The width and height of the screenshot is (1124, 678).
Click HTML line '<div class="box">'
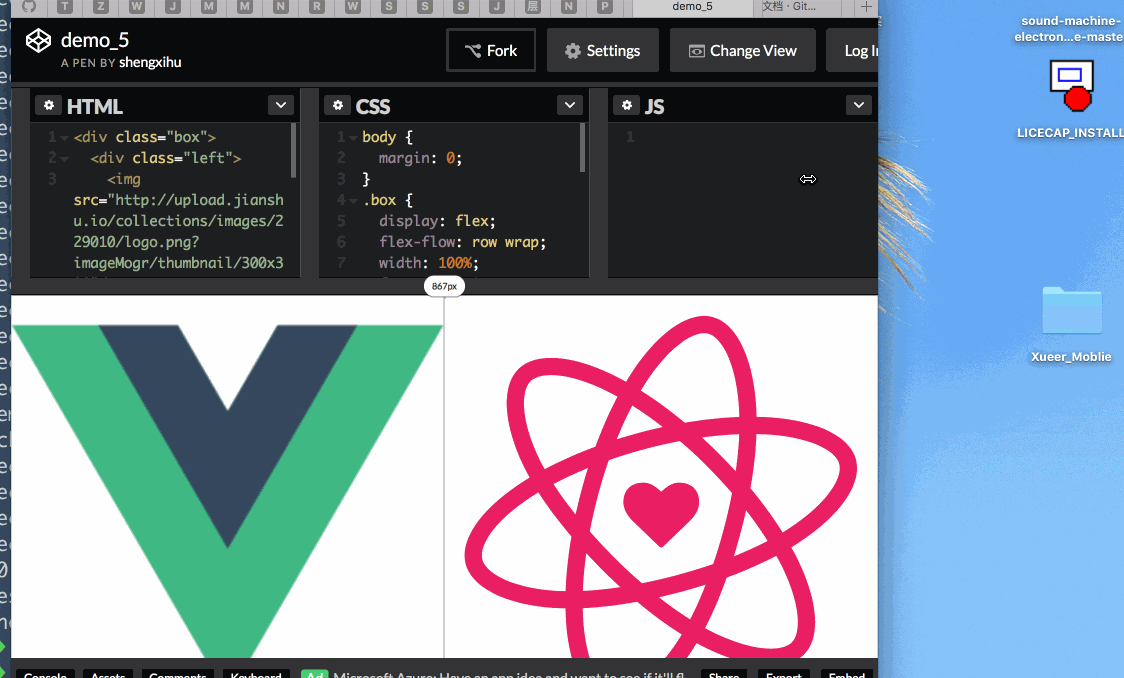pos(145,137)
